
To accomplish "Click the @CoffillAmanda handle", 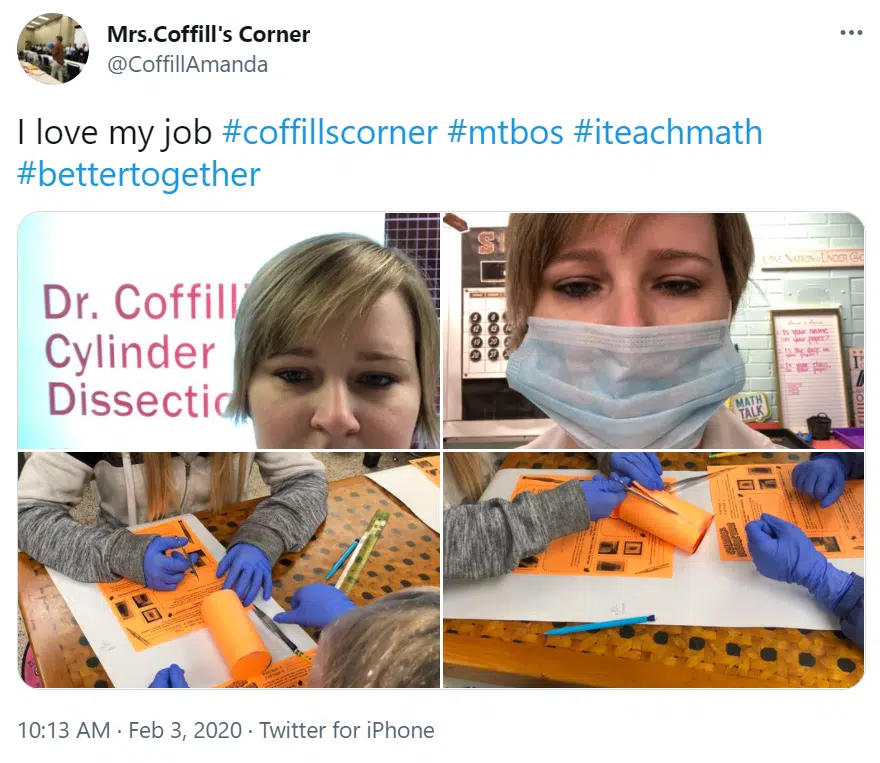I will point(187,65).
